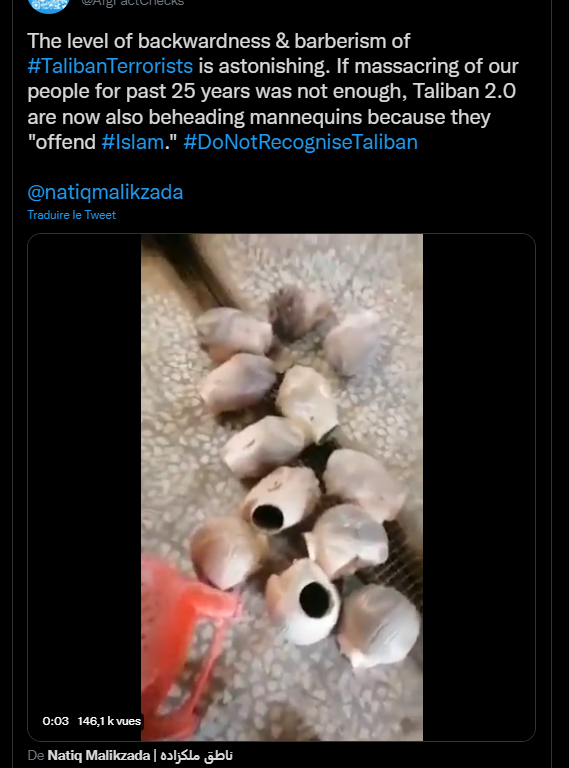
Task: Click the black right letterbox of video
Action: 479,487
